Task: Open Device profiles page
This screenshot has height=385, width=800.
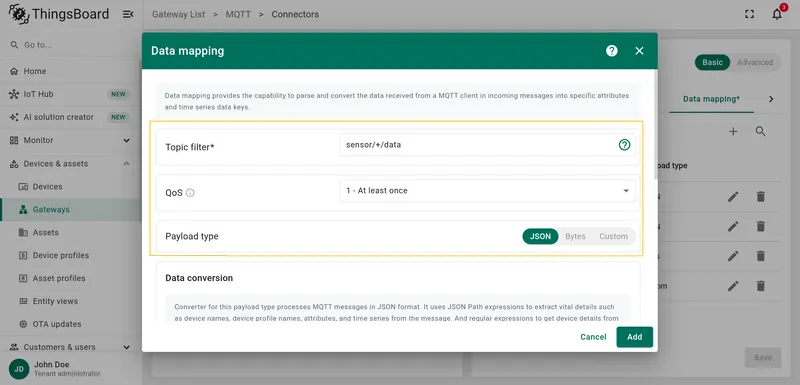Action: [70, 255]
